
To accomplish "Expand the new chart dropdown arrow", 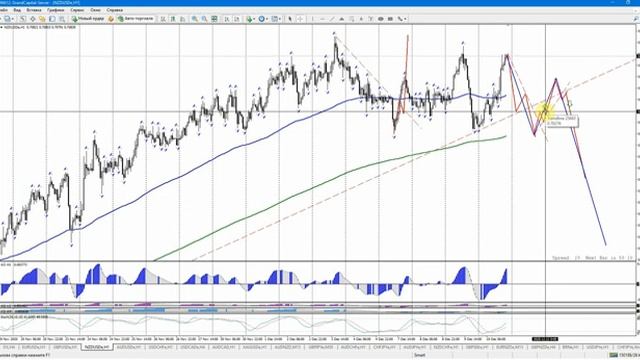I will pos(13,19).
